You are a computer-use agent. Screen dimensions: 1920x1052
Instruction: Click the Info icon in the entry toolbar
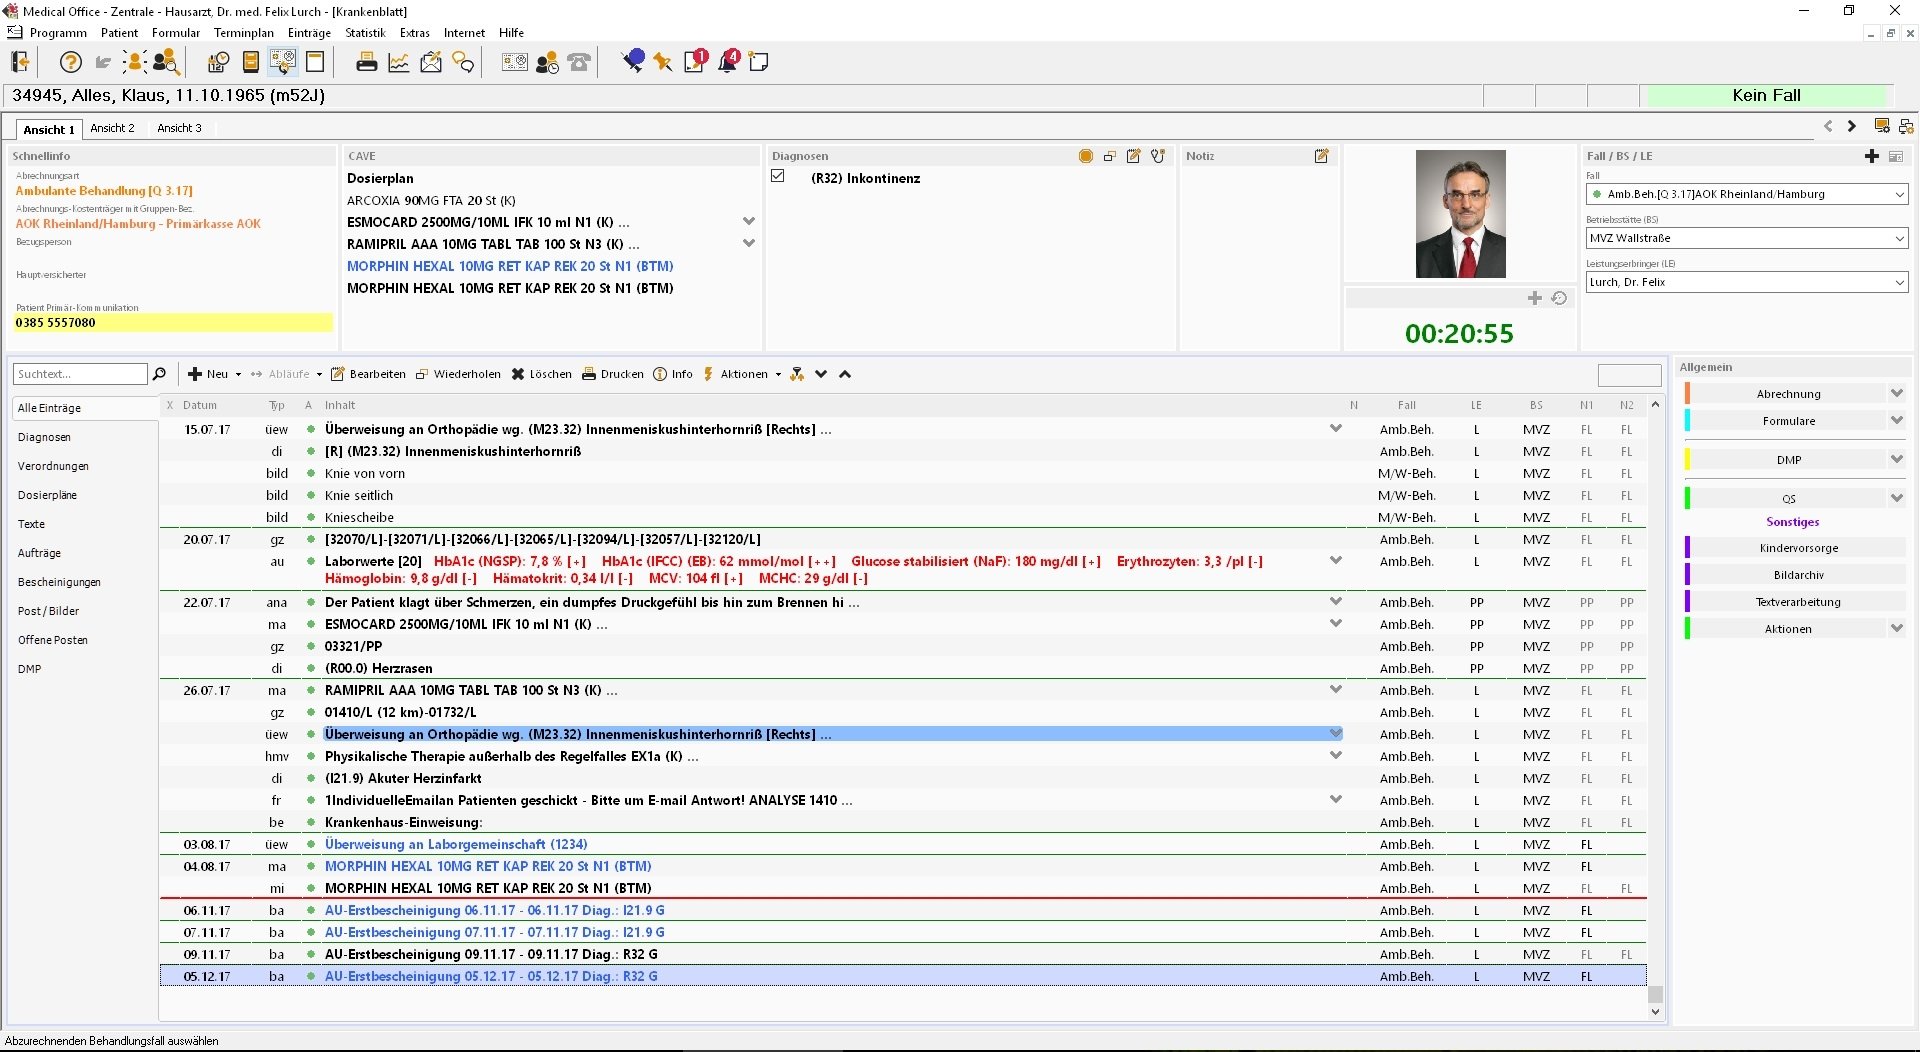pos(661,374)
